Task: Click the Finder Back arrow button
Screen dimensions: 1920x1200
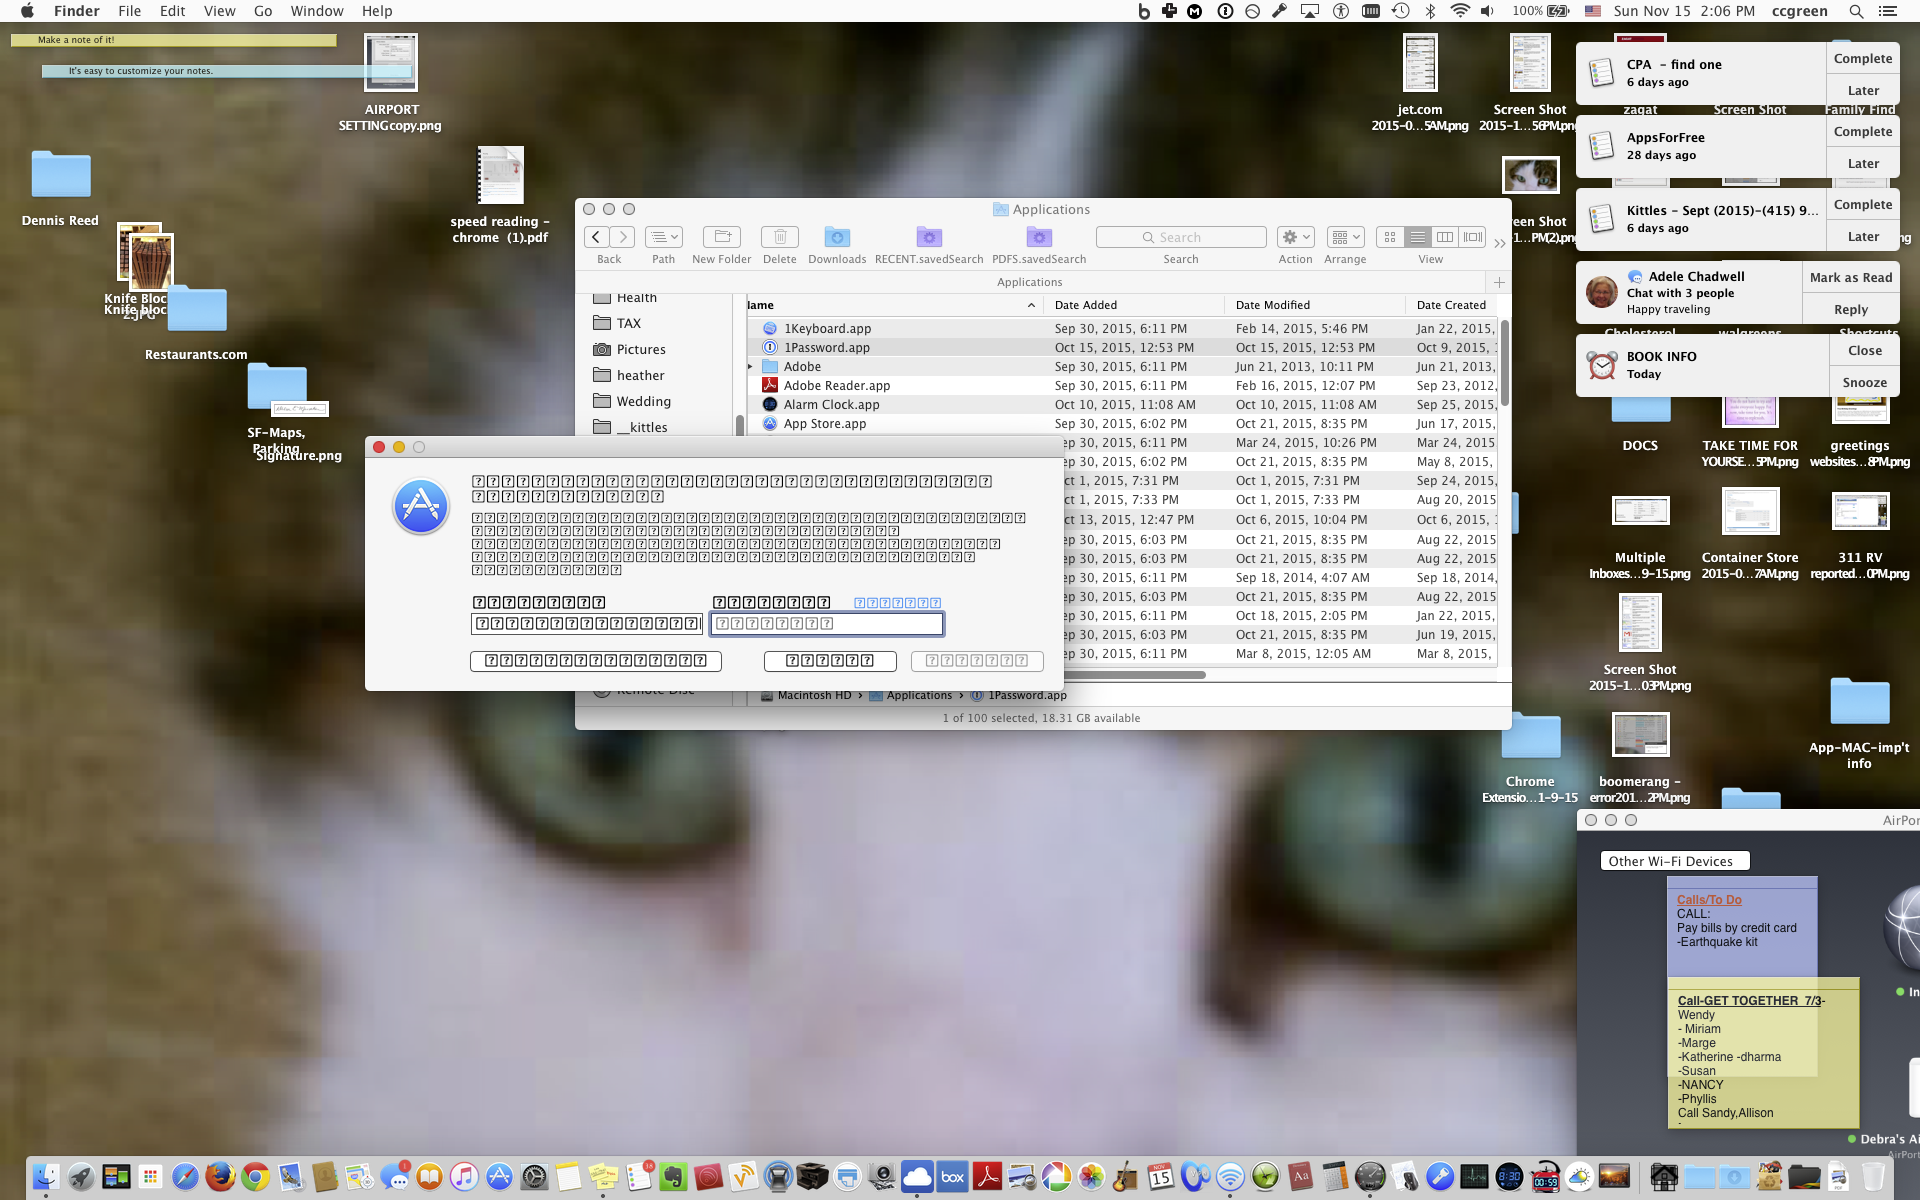Action: pyautogui.click(x=596, y=237)
